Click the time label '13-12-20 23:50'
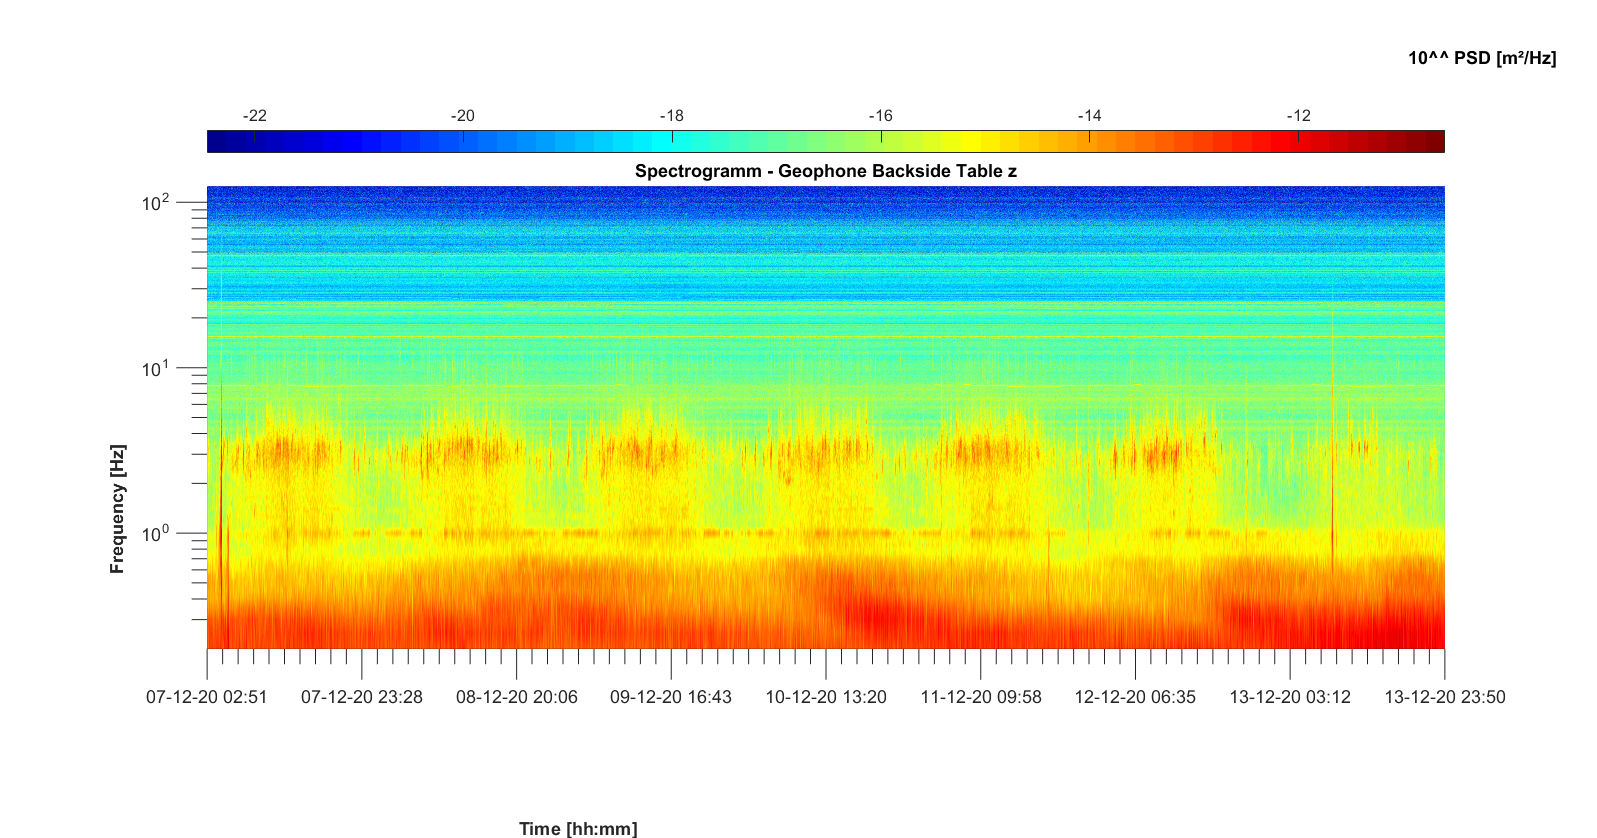Viewport: 1597px width, 838px height. pos(1445,697)
